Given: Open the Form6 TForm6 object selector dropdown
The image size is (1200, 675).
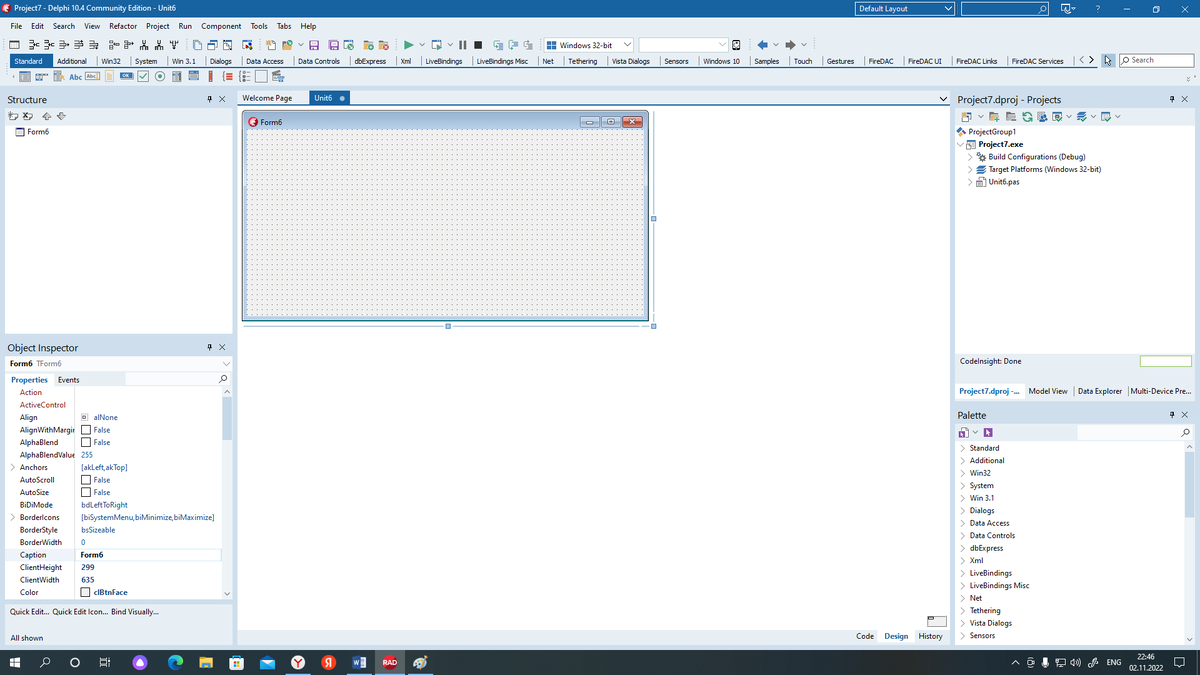Looking at the screenshot, I should tap(225, 363).
